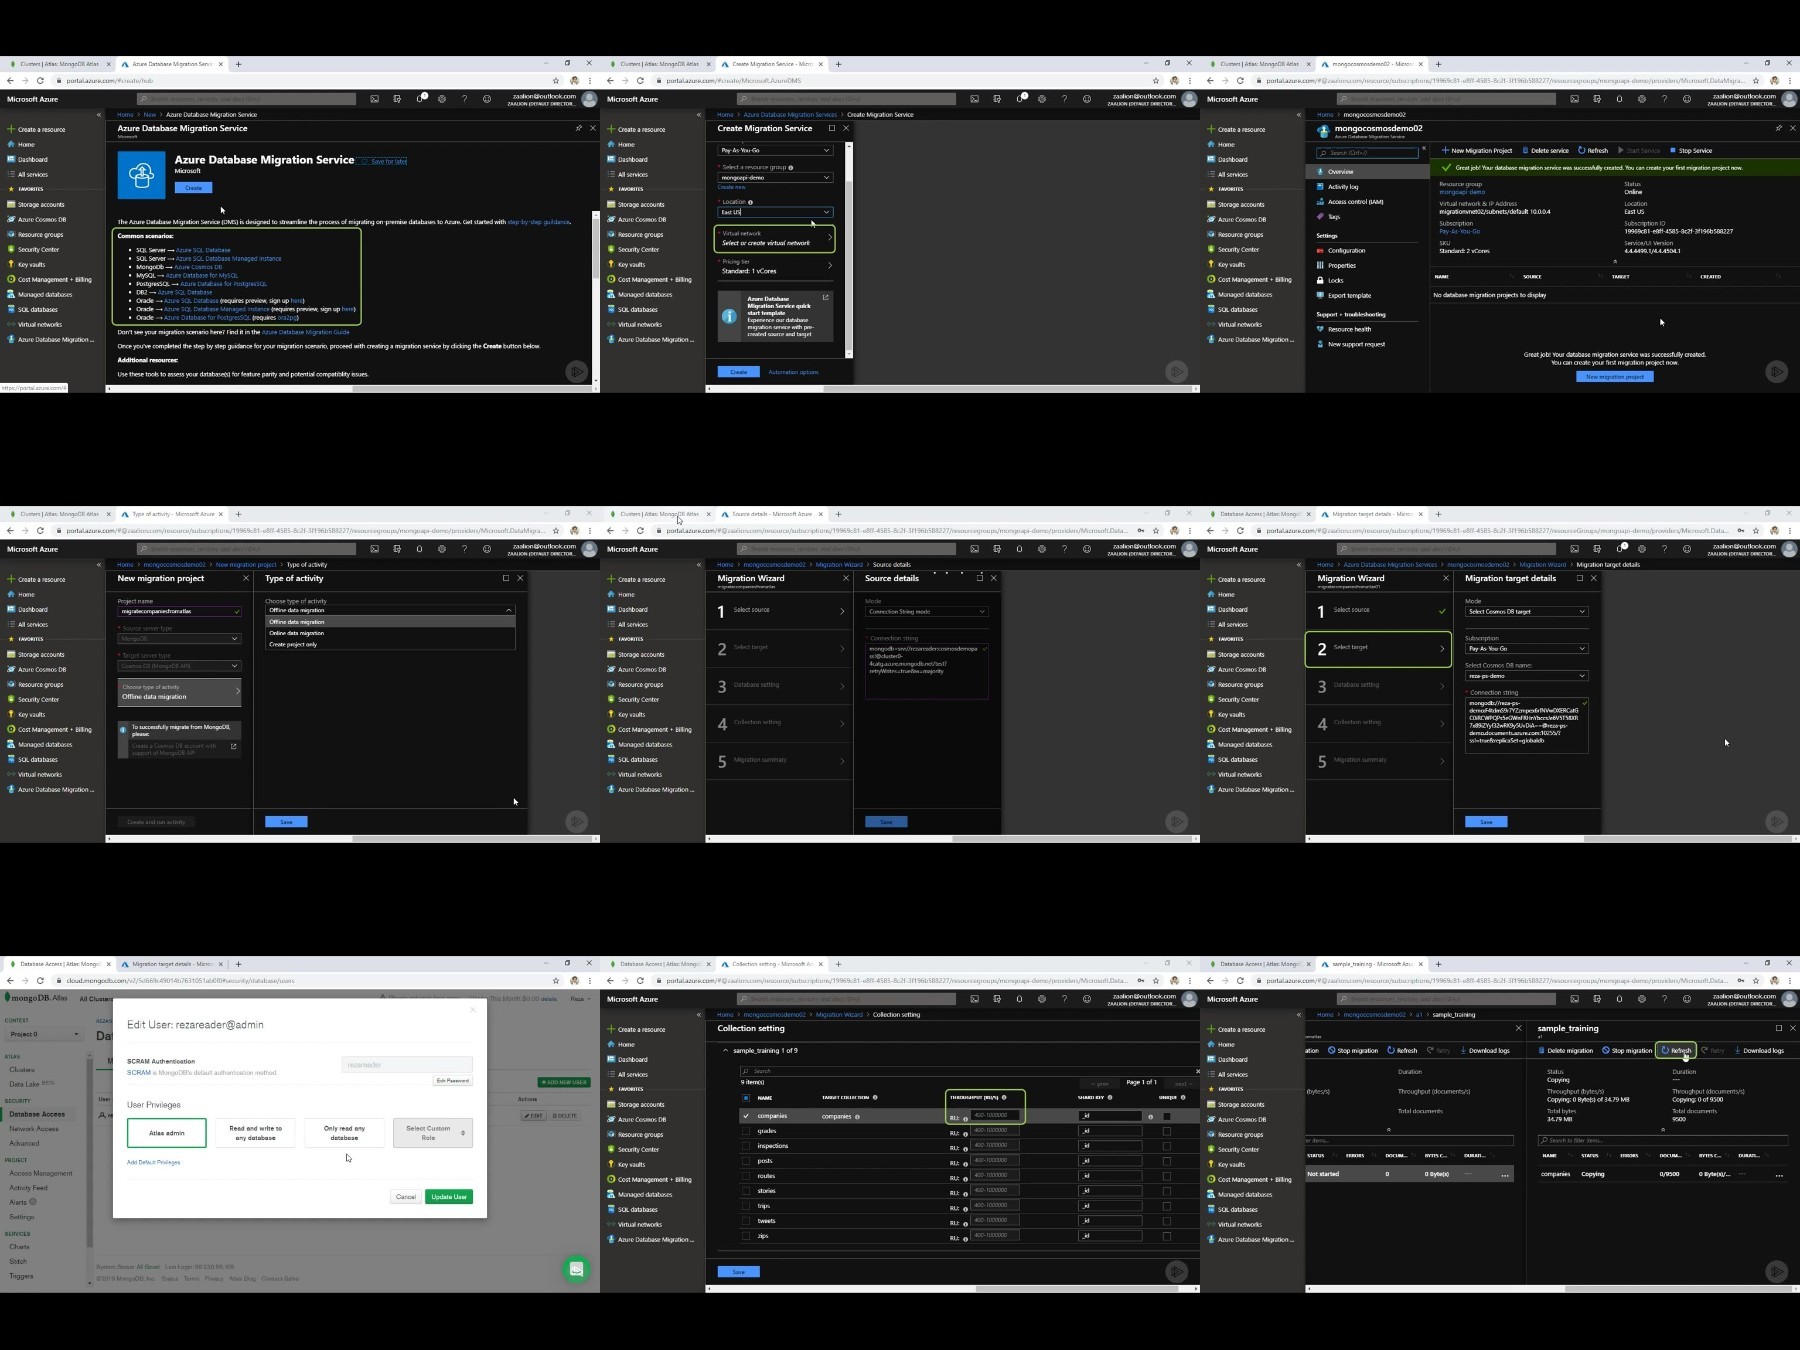Pin the mongocosmosdemo02 blade with the pin icon
Image resolution: width=1800 pixels, height=1350 pixels.
[1778, 128]
